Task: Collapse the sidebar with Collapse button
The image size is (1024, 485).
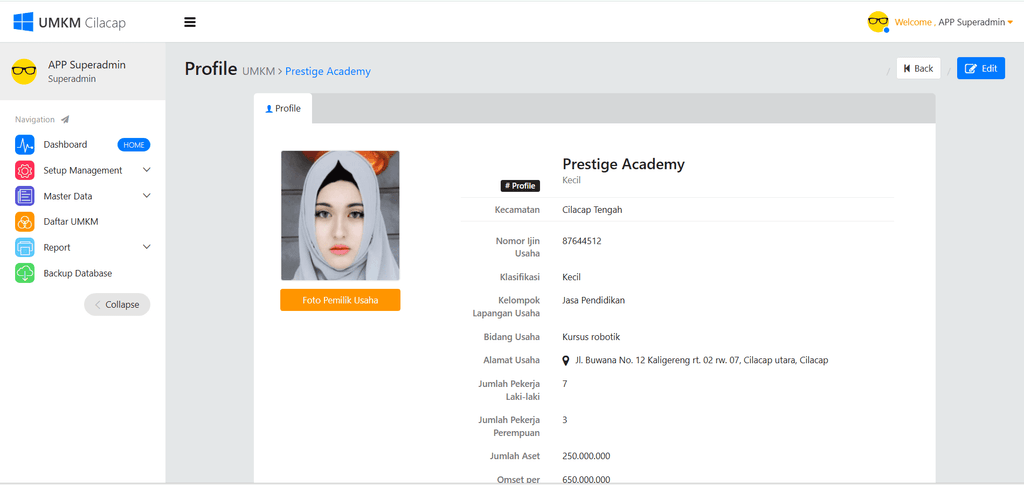Action: pos(117,305)
